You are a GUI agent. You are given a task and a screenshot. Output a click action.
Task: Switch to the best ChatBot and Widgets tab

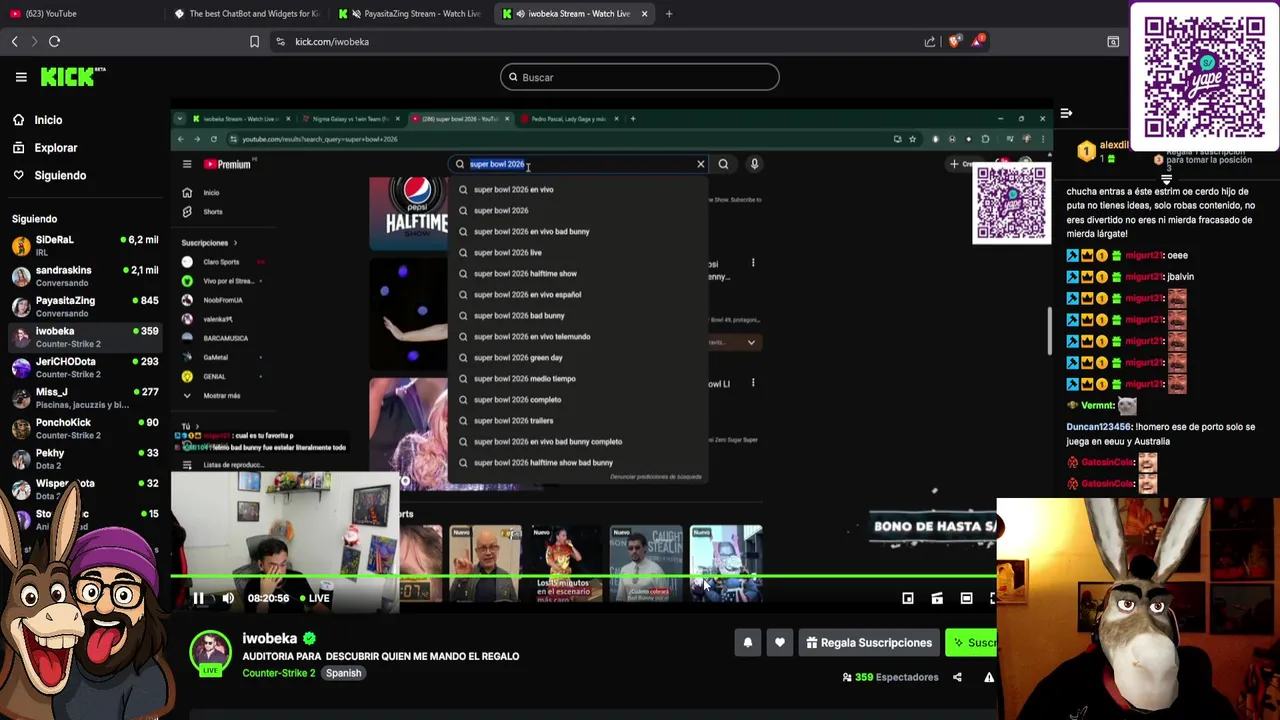point(247,14)
